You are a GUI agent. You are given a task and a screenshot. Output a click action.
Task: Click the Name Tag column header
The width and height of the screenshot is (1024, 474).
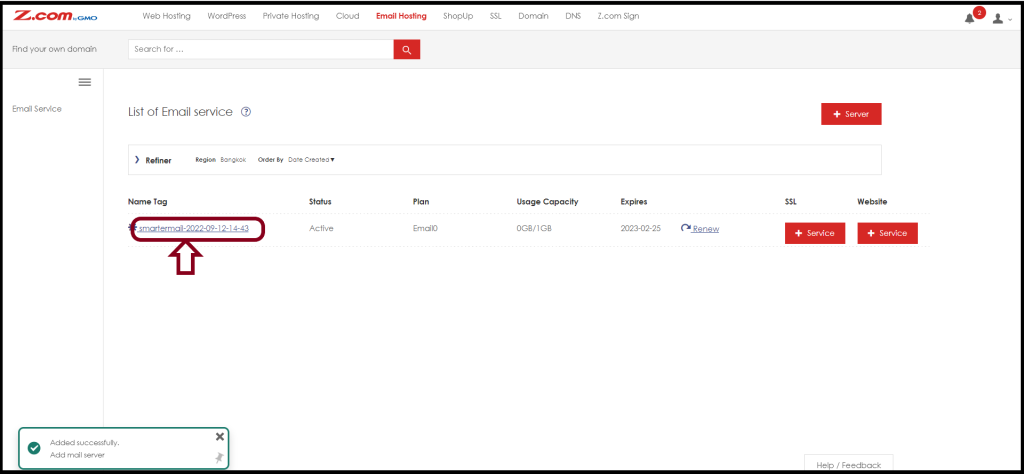pyautogui.click(x=148, y=202)
